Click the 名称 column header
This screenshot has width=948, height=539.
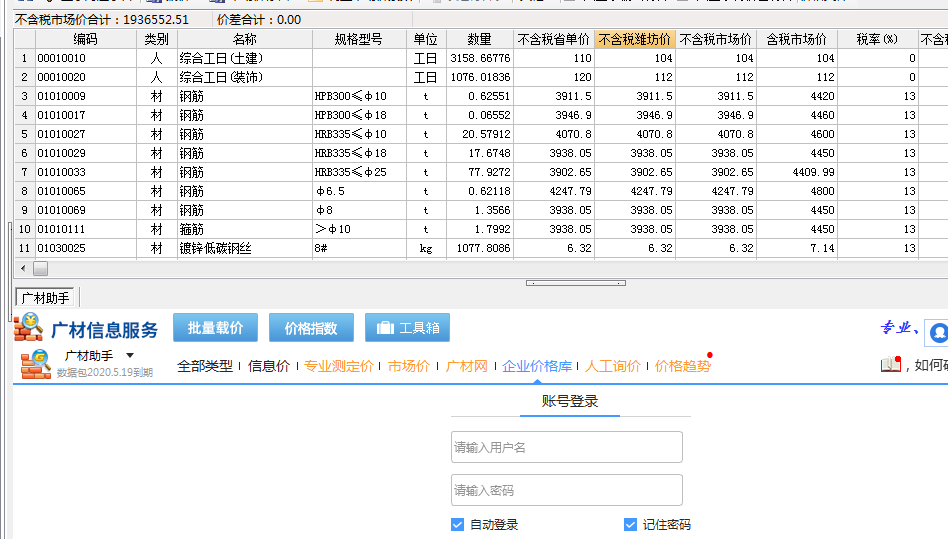point(245,39)
